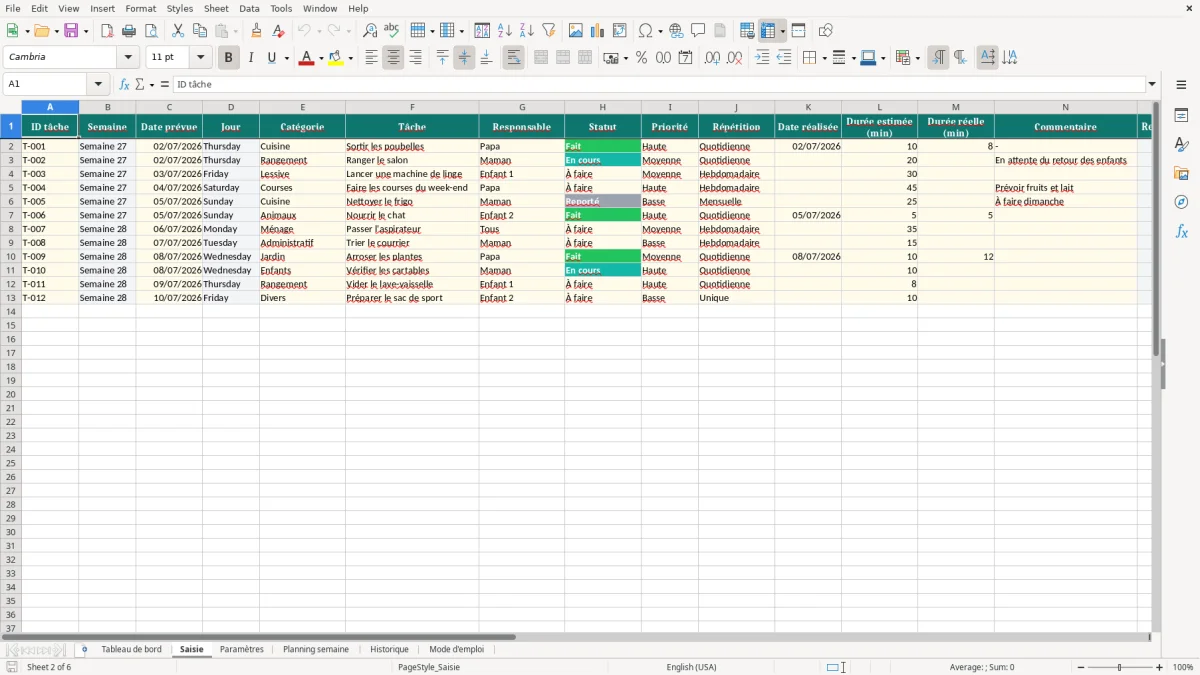
Task: Click the font color red swatch
Action: pyautogui.click(x=306, y=58)
